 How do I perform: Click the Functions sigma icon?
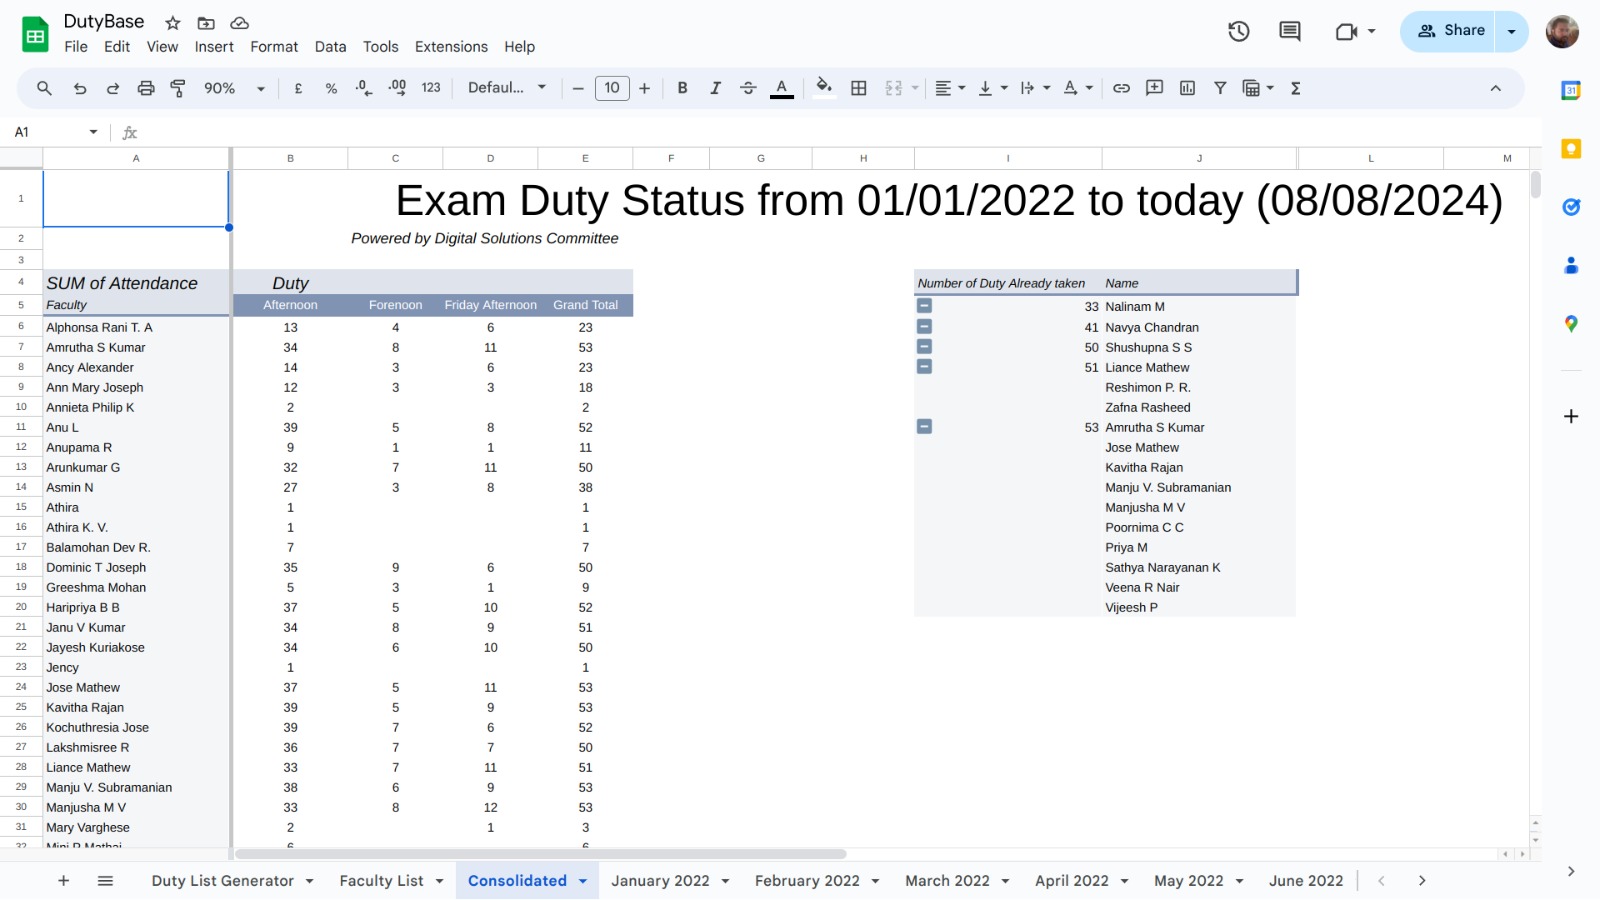pyautogui.click(x=1295, y=88)
